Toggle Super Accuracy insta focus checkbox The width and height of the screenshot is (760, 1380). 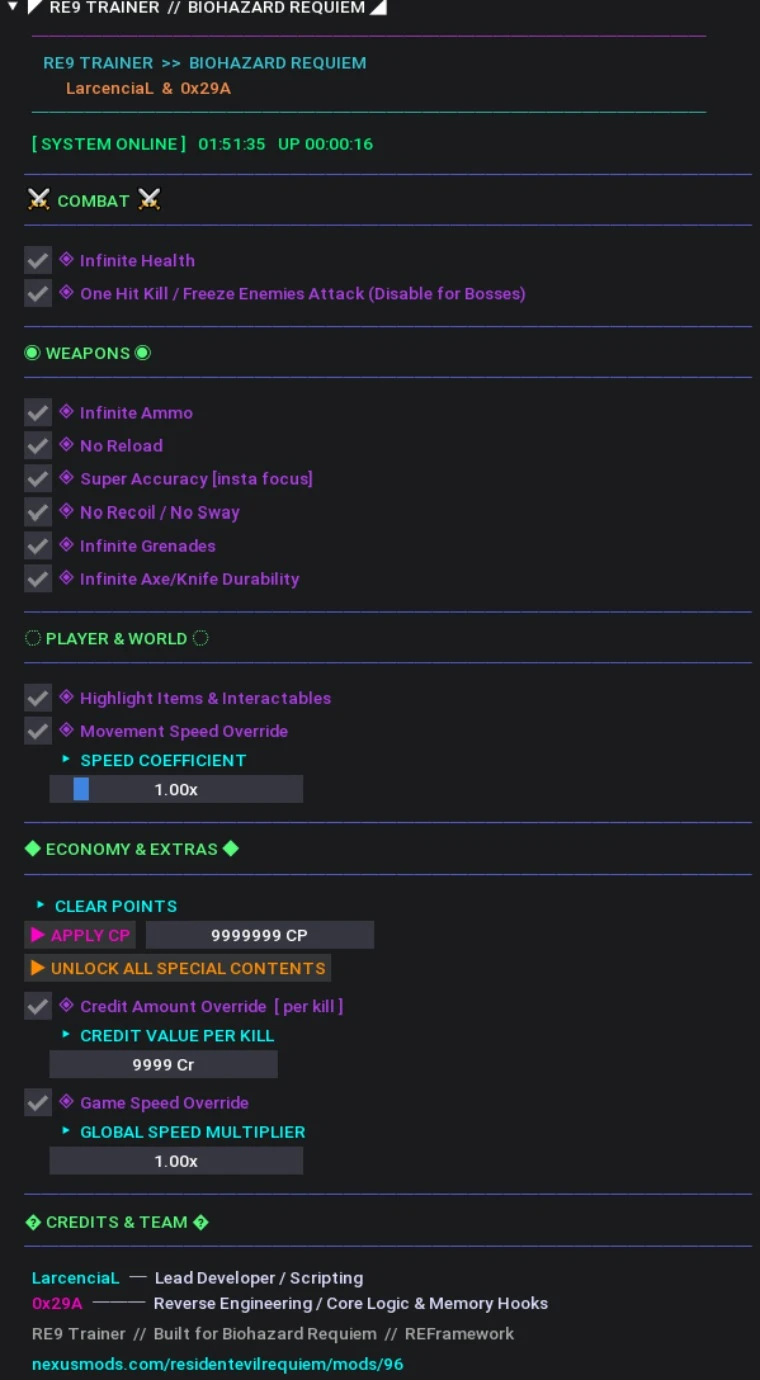click(x=38, y=479)
